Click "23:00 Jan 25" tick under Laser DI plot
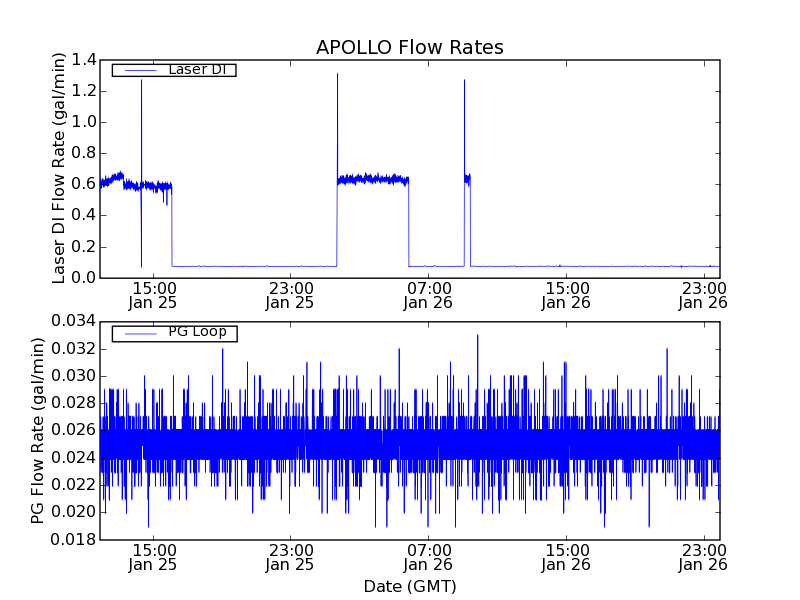The height and width of the screenshot is (600, 800). (290, 296)
